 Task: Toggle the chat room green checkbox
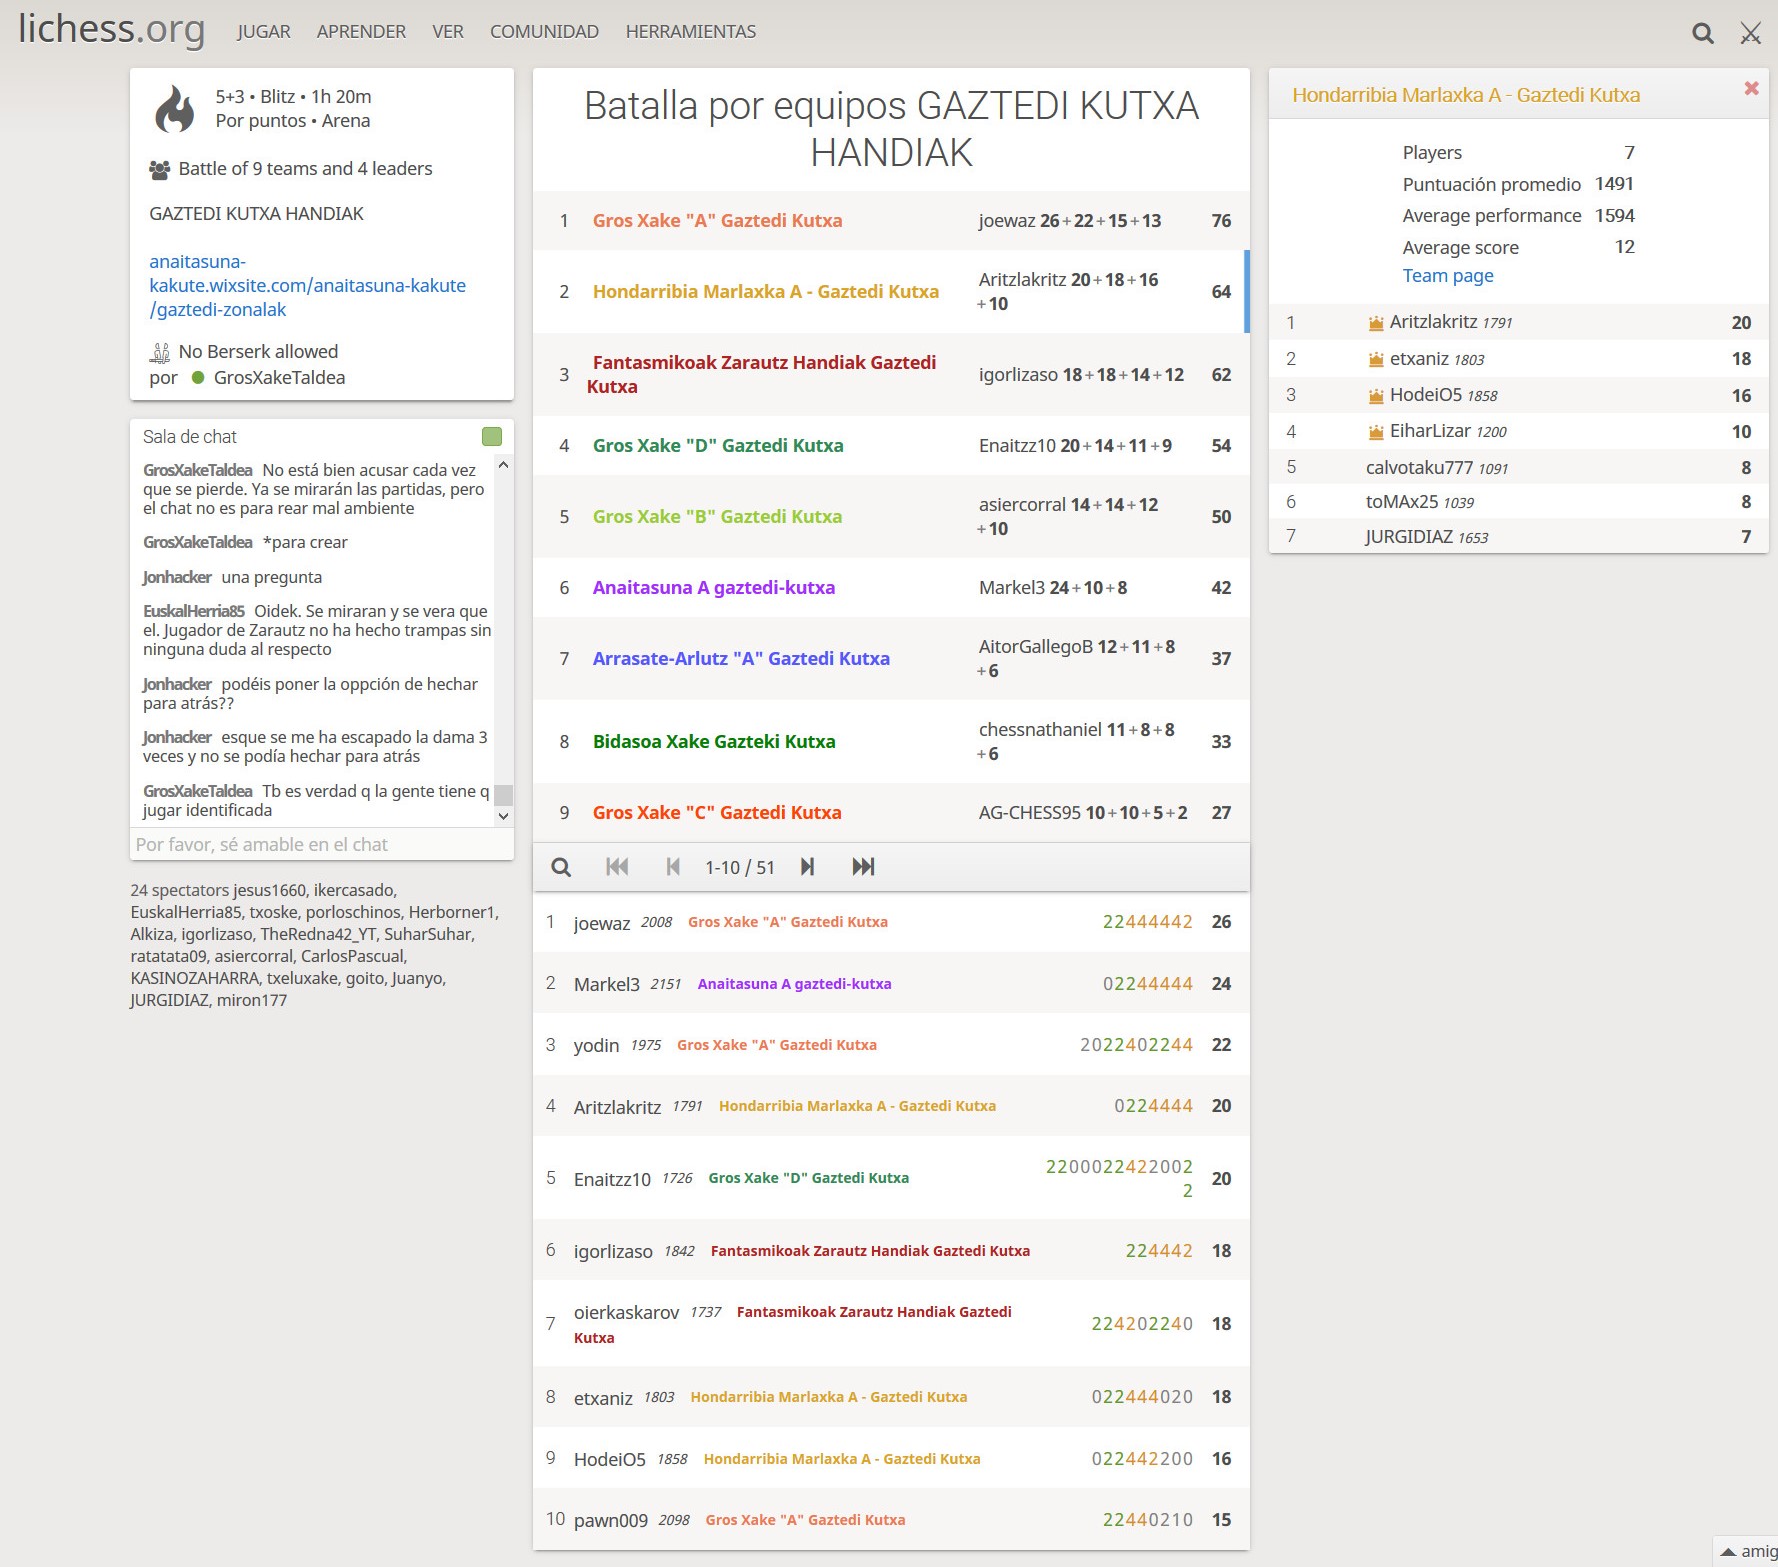tap(491, 436)
